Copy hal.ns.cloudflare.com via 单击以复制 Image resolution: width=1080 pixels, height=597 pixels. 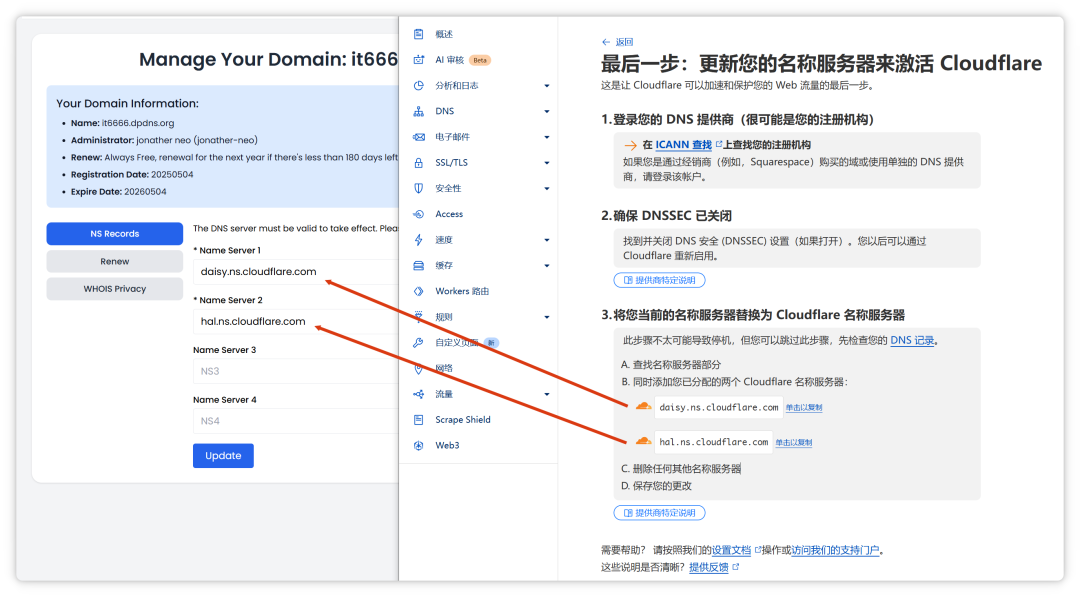click(x=793, y=443)
